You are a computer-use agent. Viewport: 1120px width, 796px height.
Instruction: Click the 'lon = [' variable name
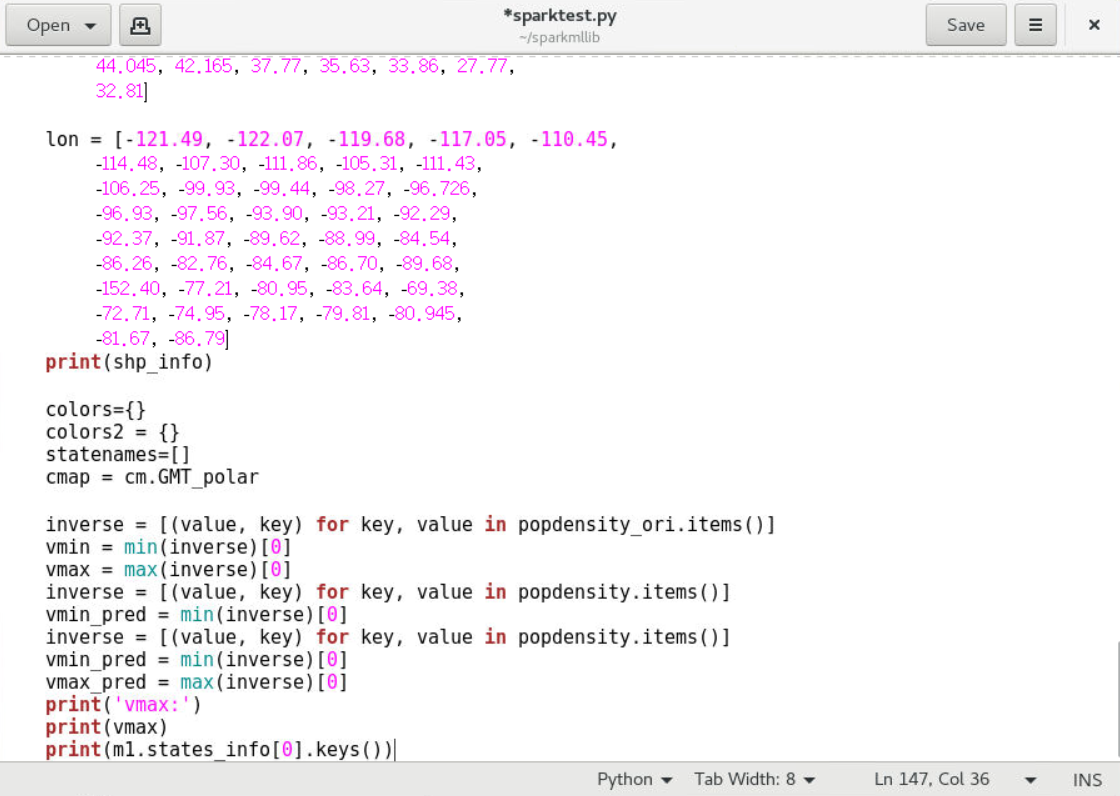point(62,139)
